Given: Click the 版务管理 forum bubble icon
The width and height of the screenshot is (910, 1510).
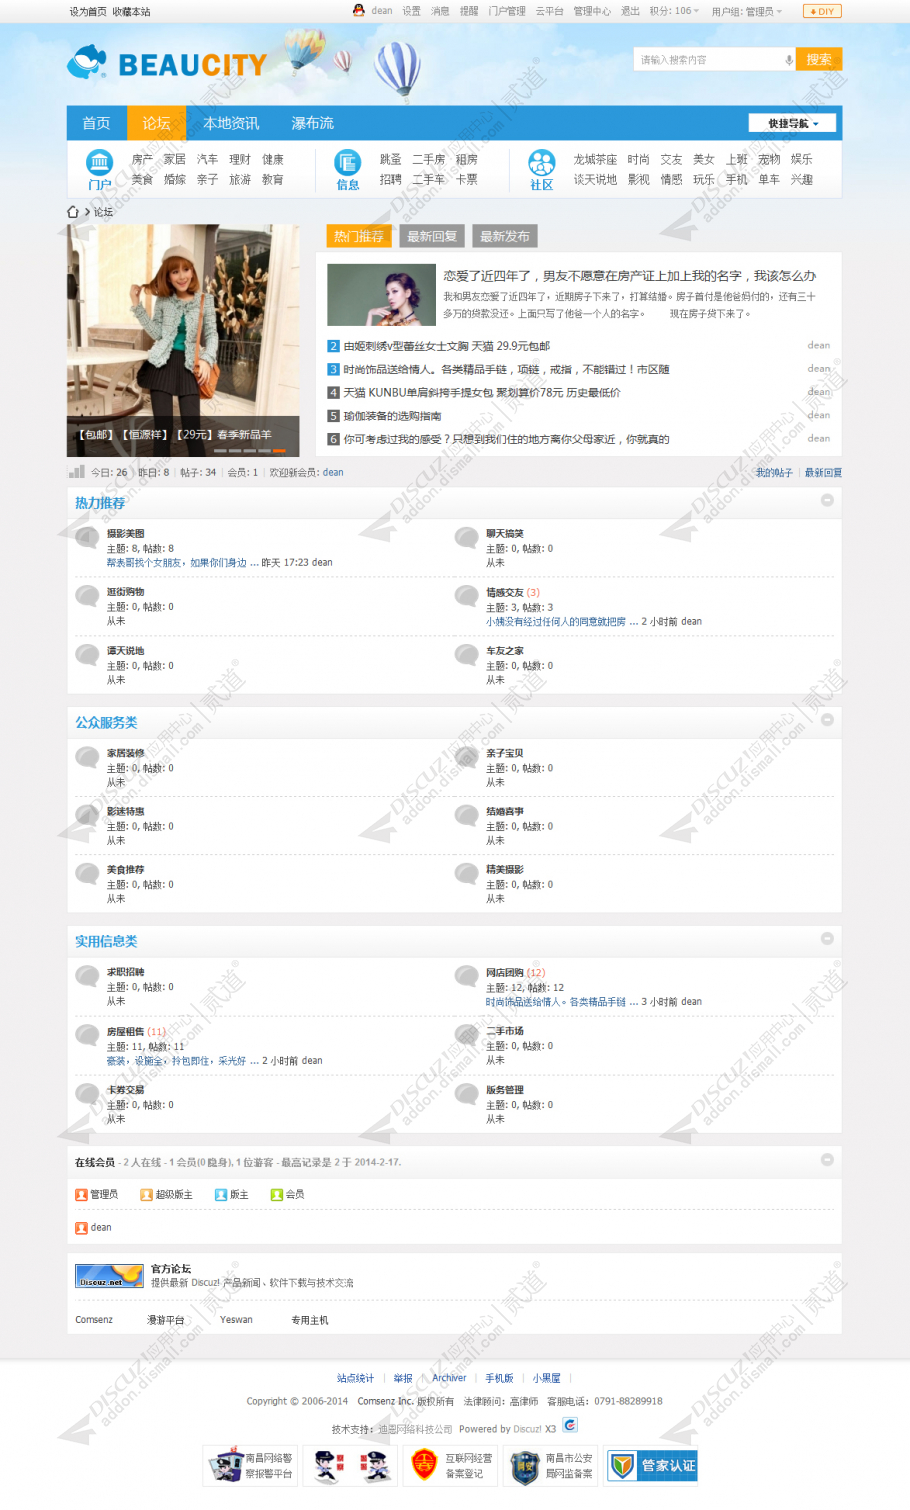Looking at the screenshot, I should coord(467,1095).
